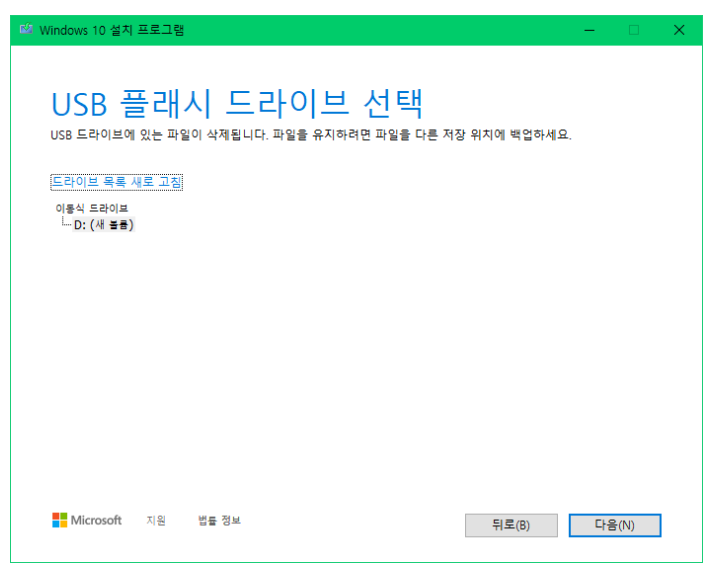Go back with the 뒤로(B) button
Screen dimensions: 716x578
pyautogui.click(x=511, y=525)
